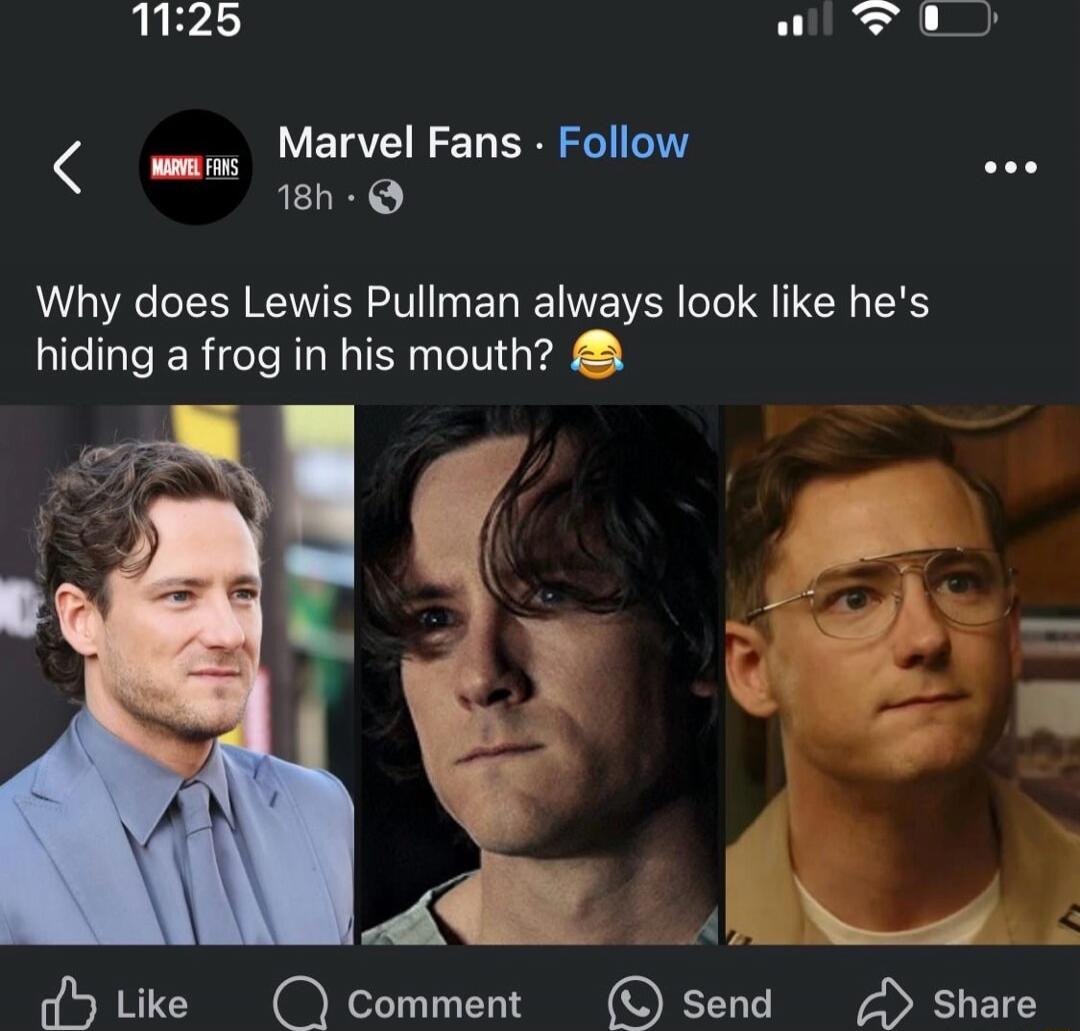Open the three-dot post options menu

pos(1010,167)
